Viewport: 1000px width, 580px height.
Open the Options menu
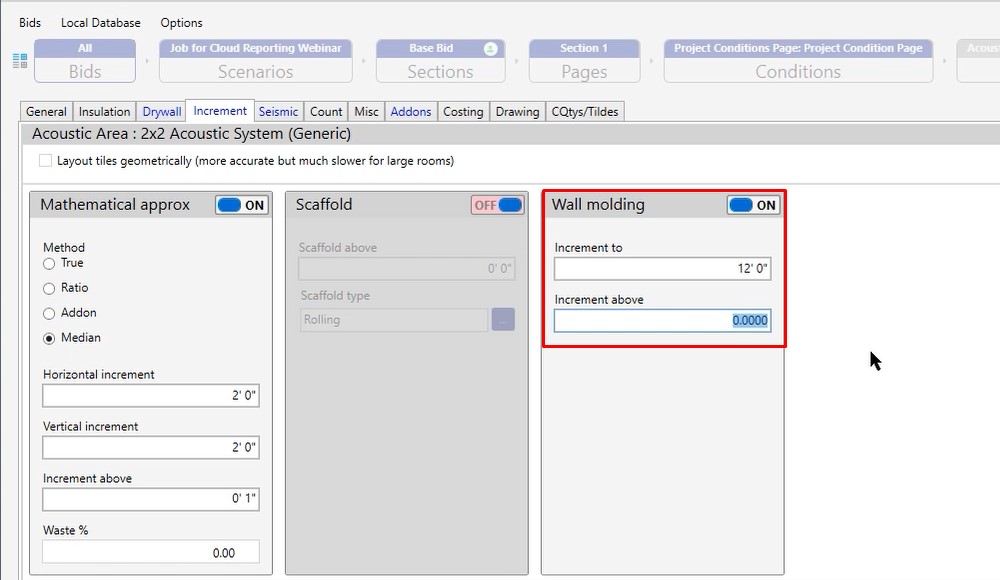pos(181,22)
